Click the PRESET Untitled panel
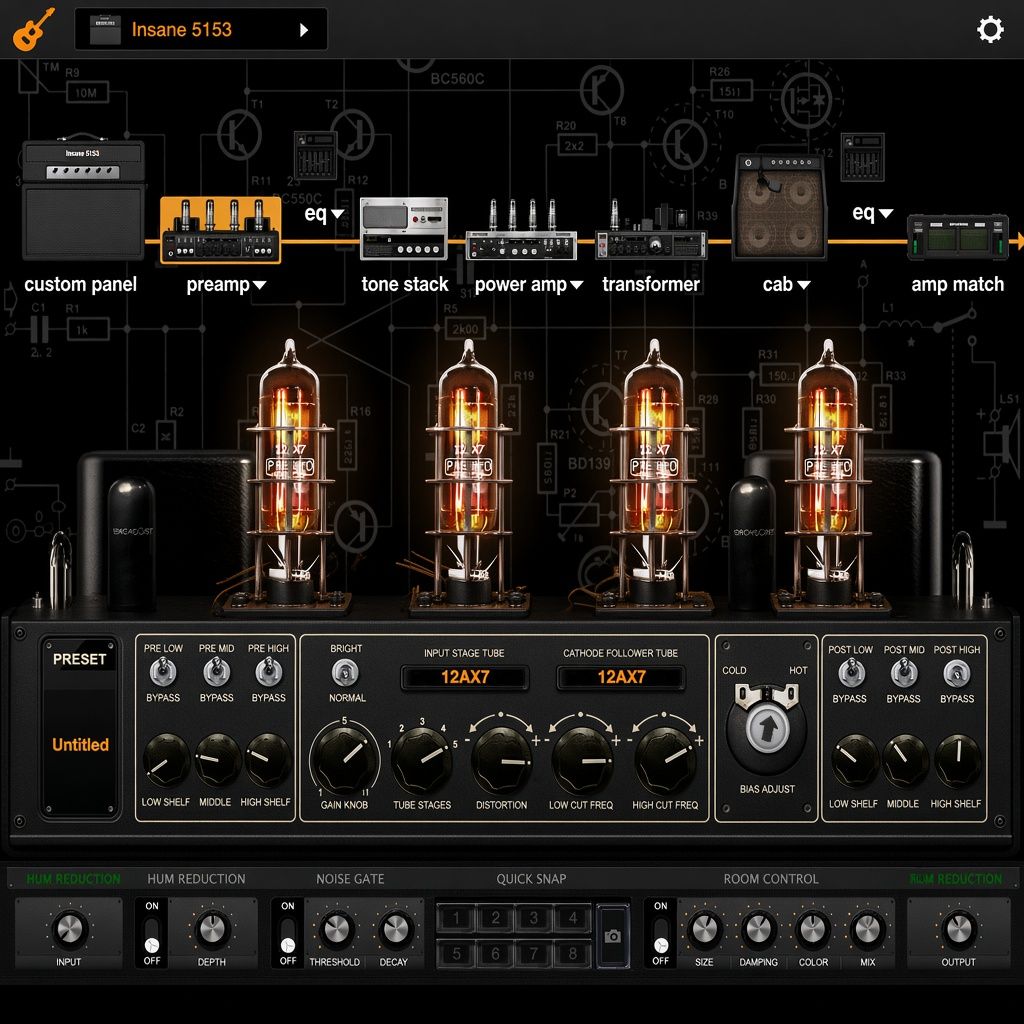 (80, 726)
